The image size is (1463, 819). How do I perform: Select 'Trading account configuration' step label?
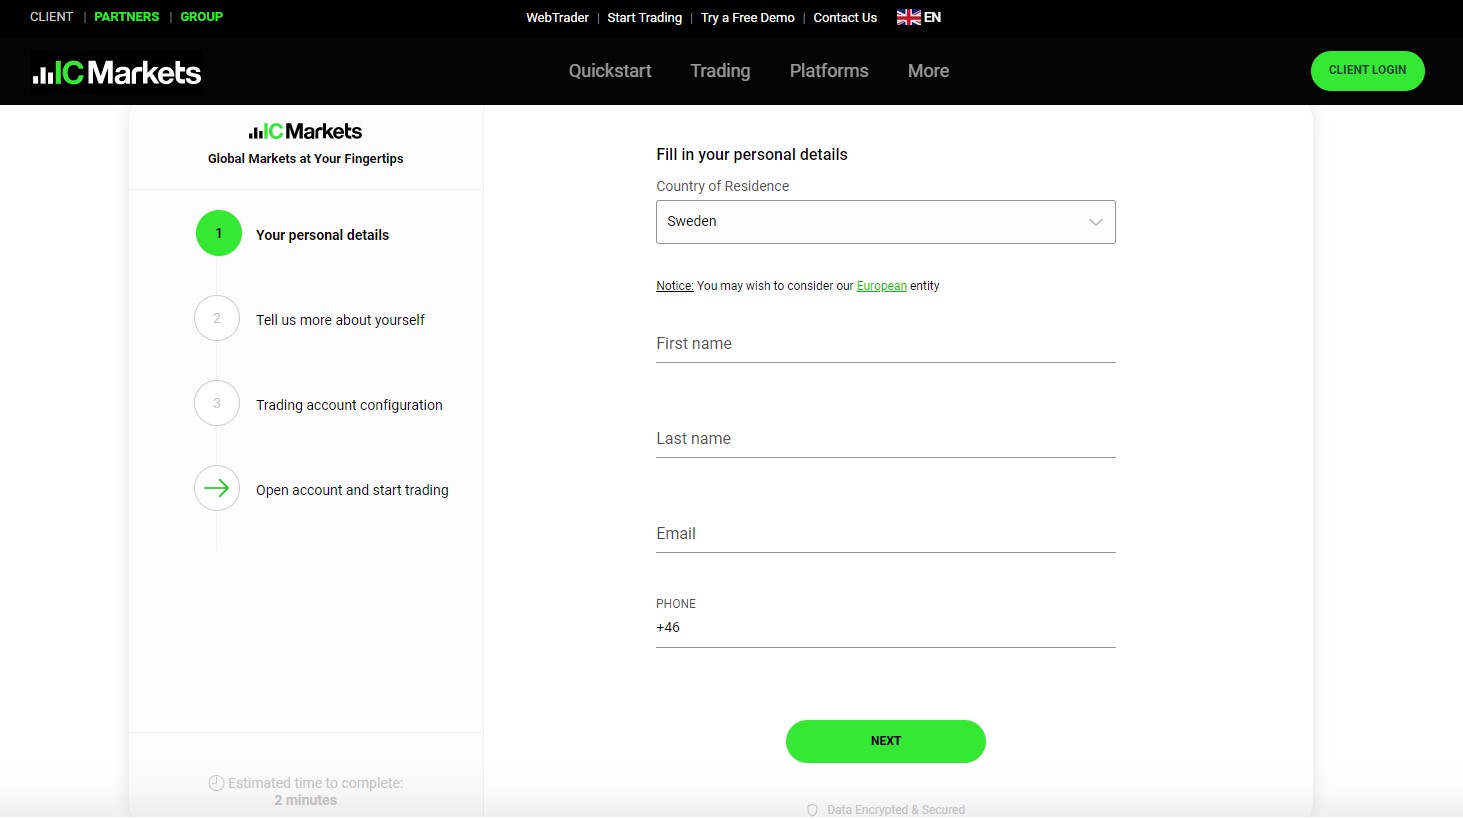click(349, 405)
